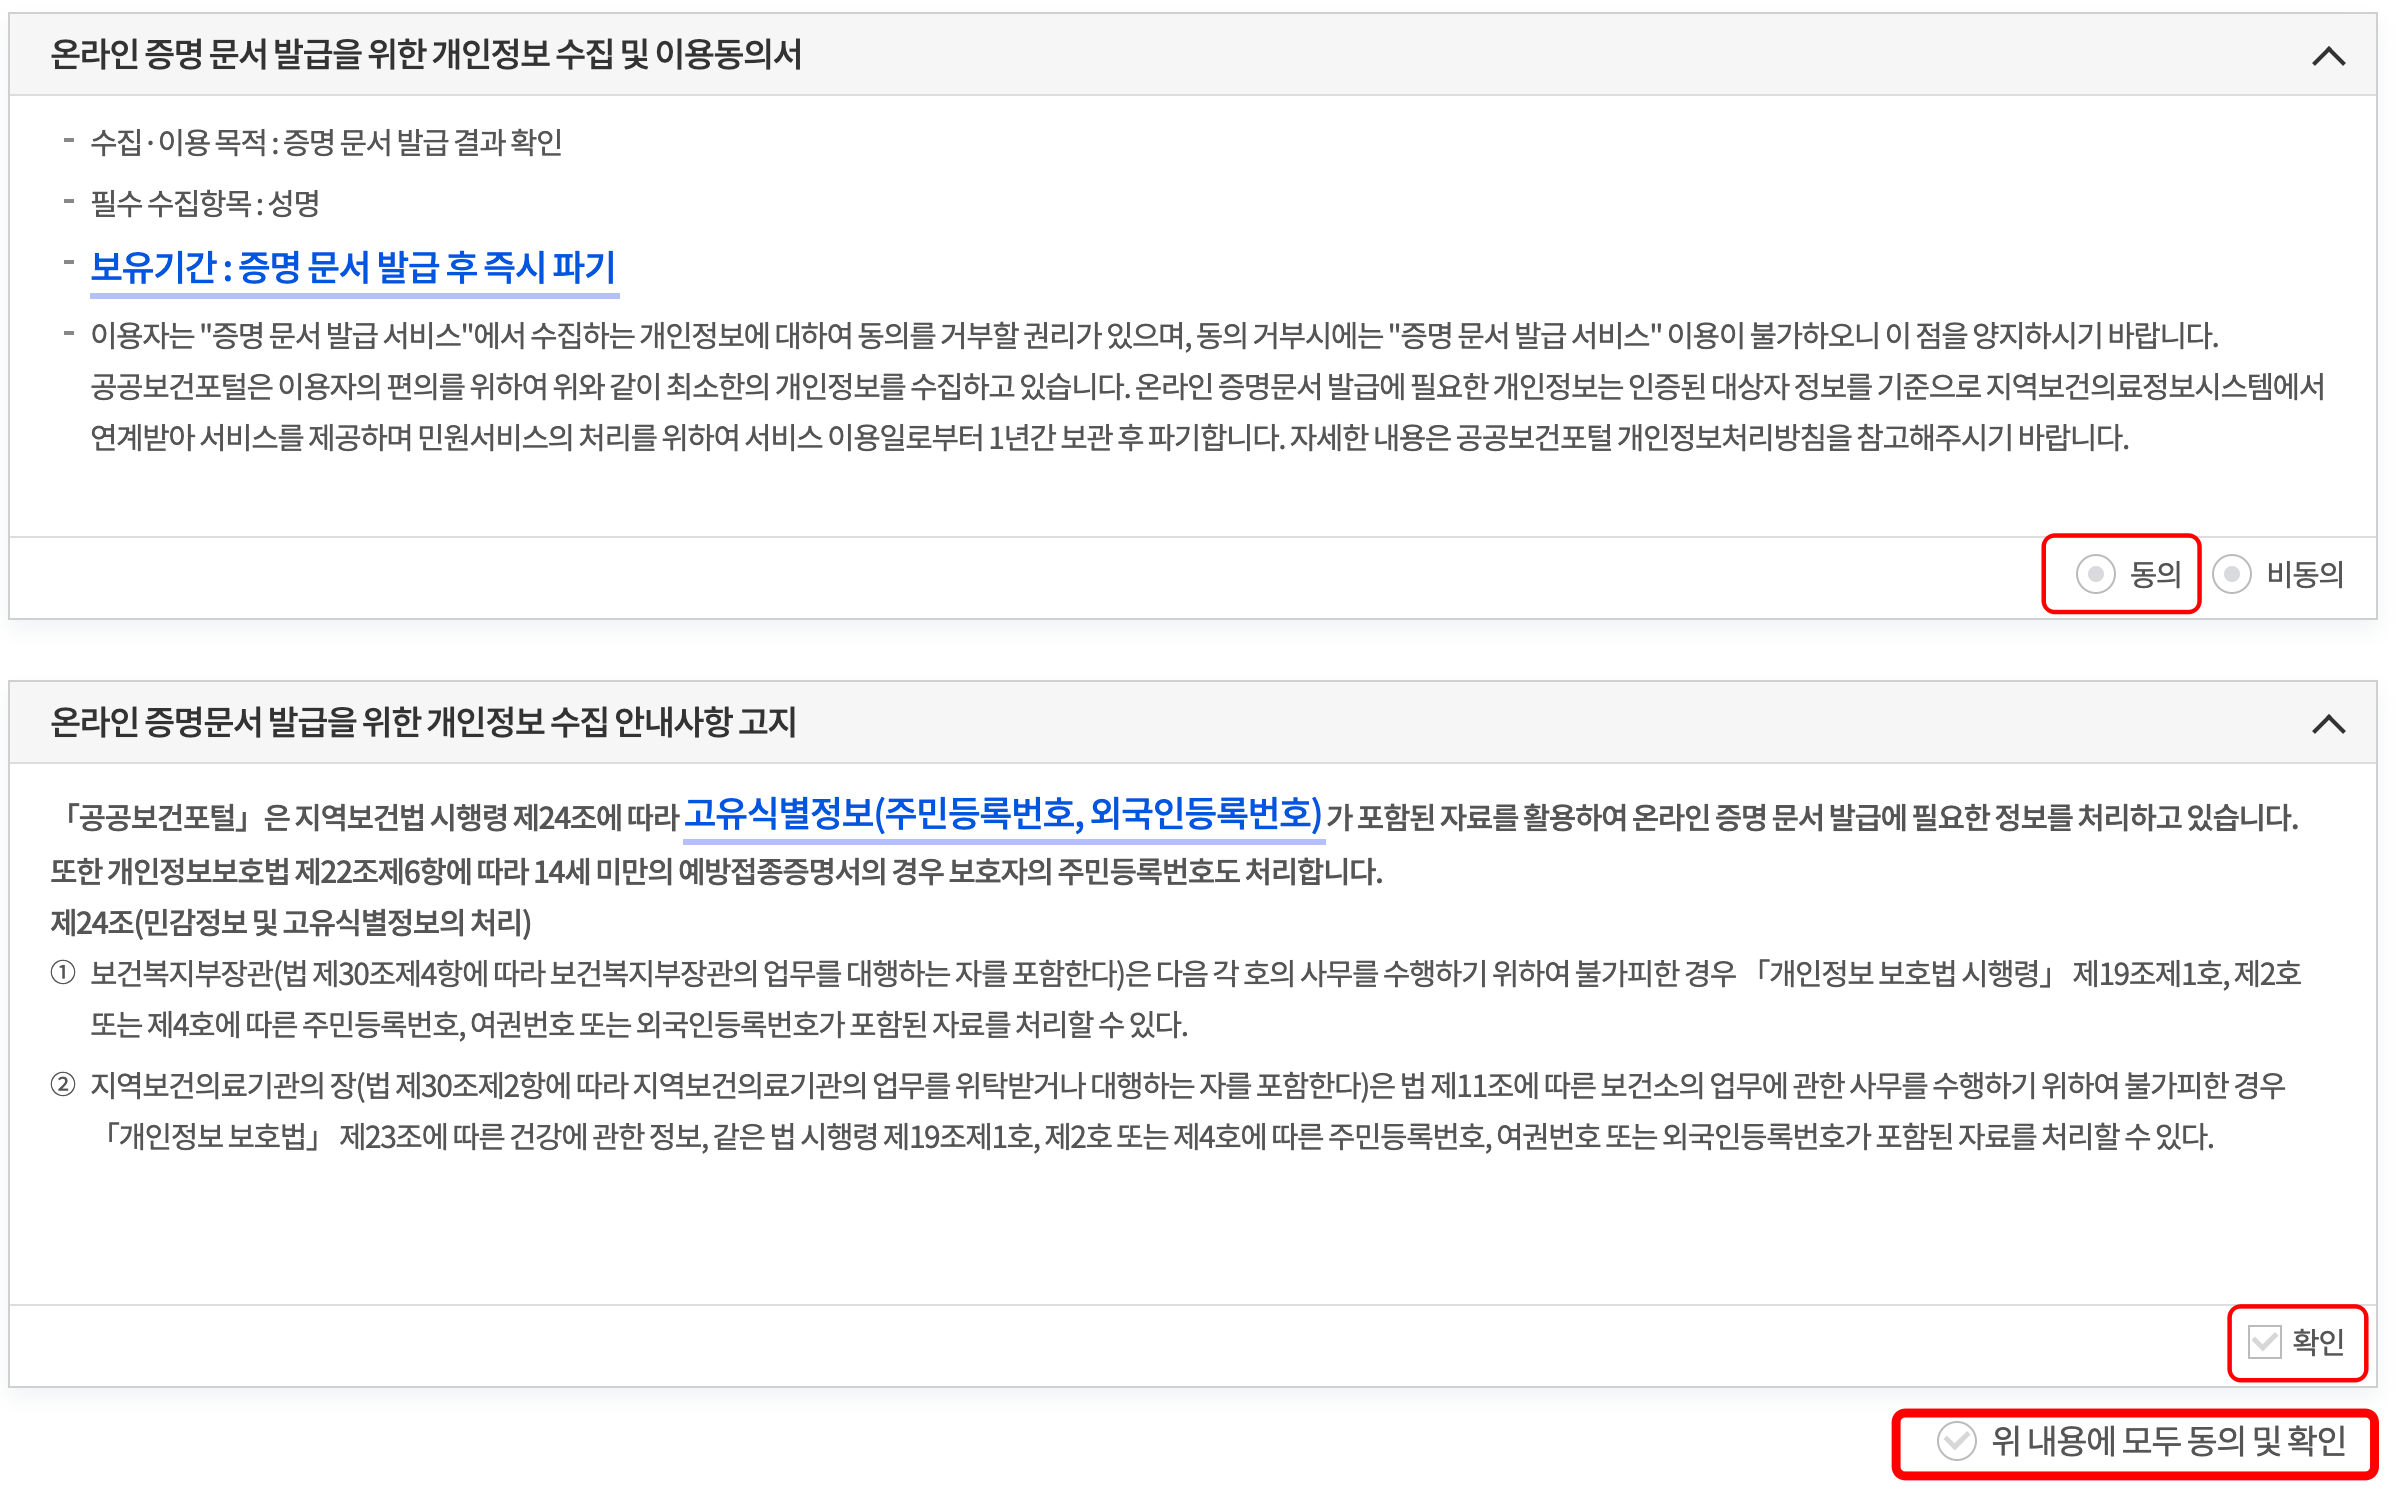Select the 동의 radio button
The height and width of the screenshot is (1492, 2398).
(x=2095, y=574)
